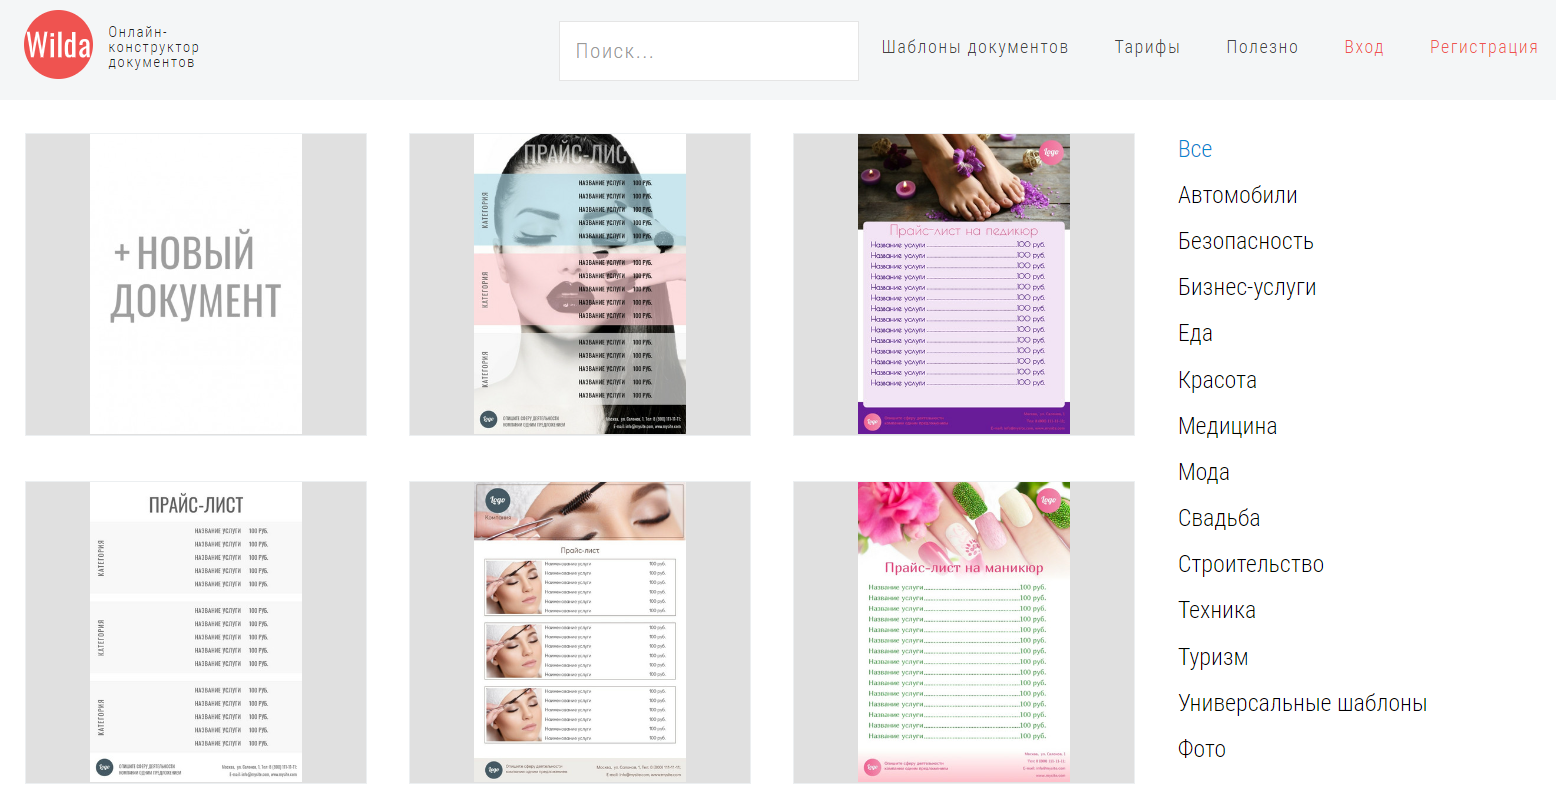Open the face makeup price-list template
Screen dimensions: 1556x808
click(x=580, y=284)
